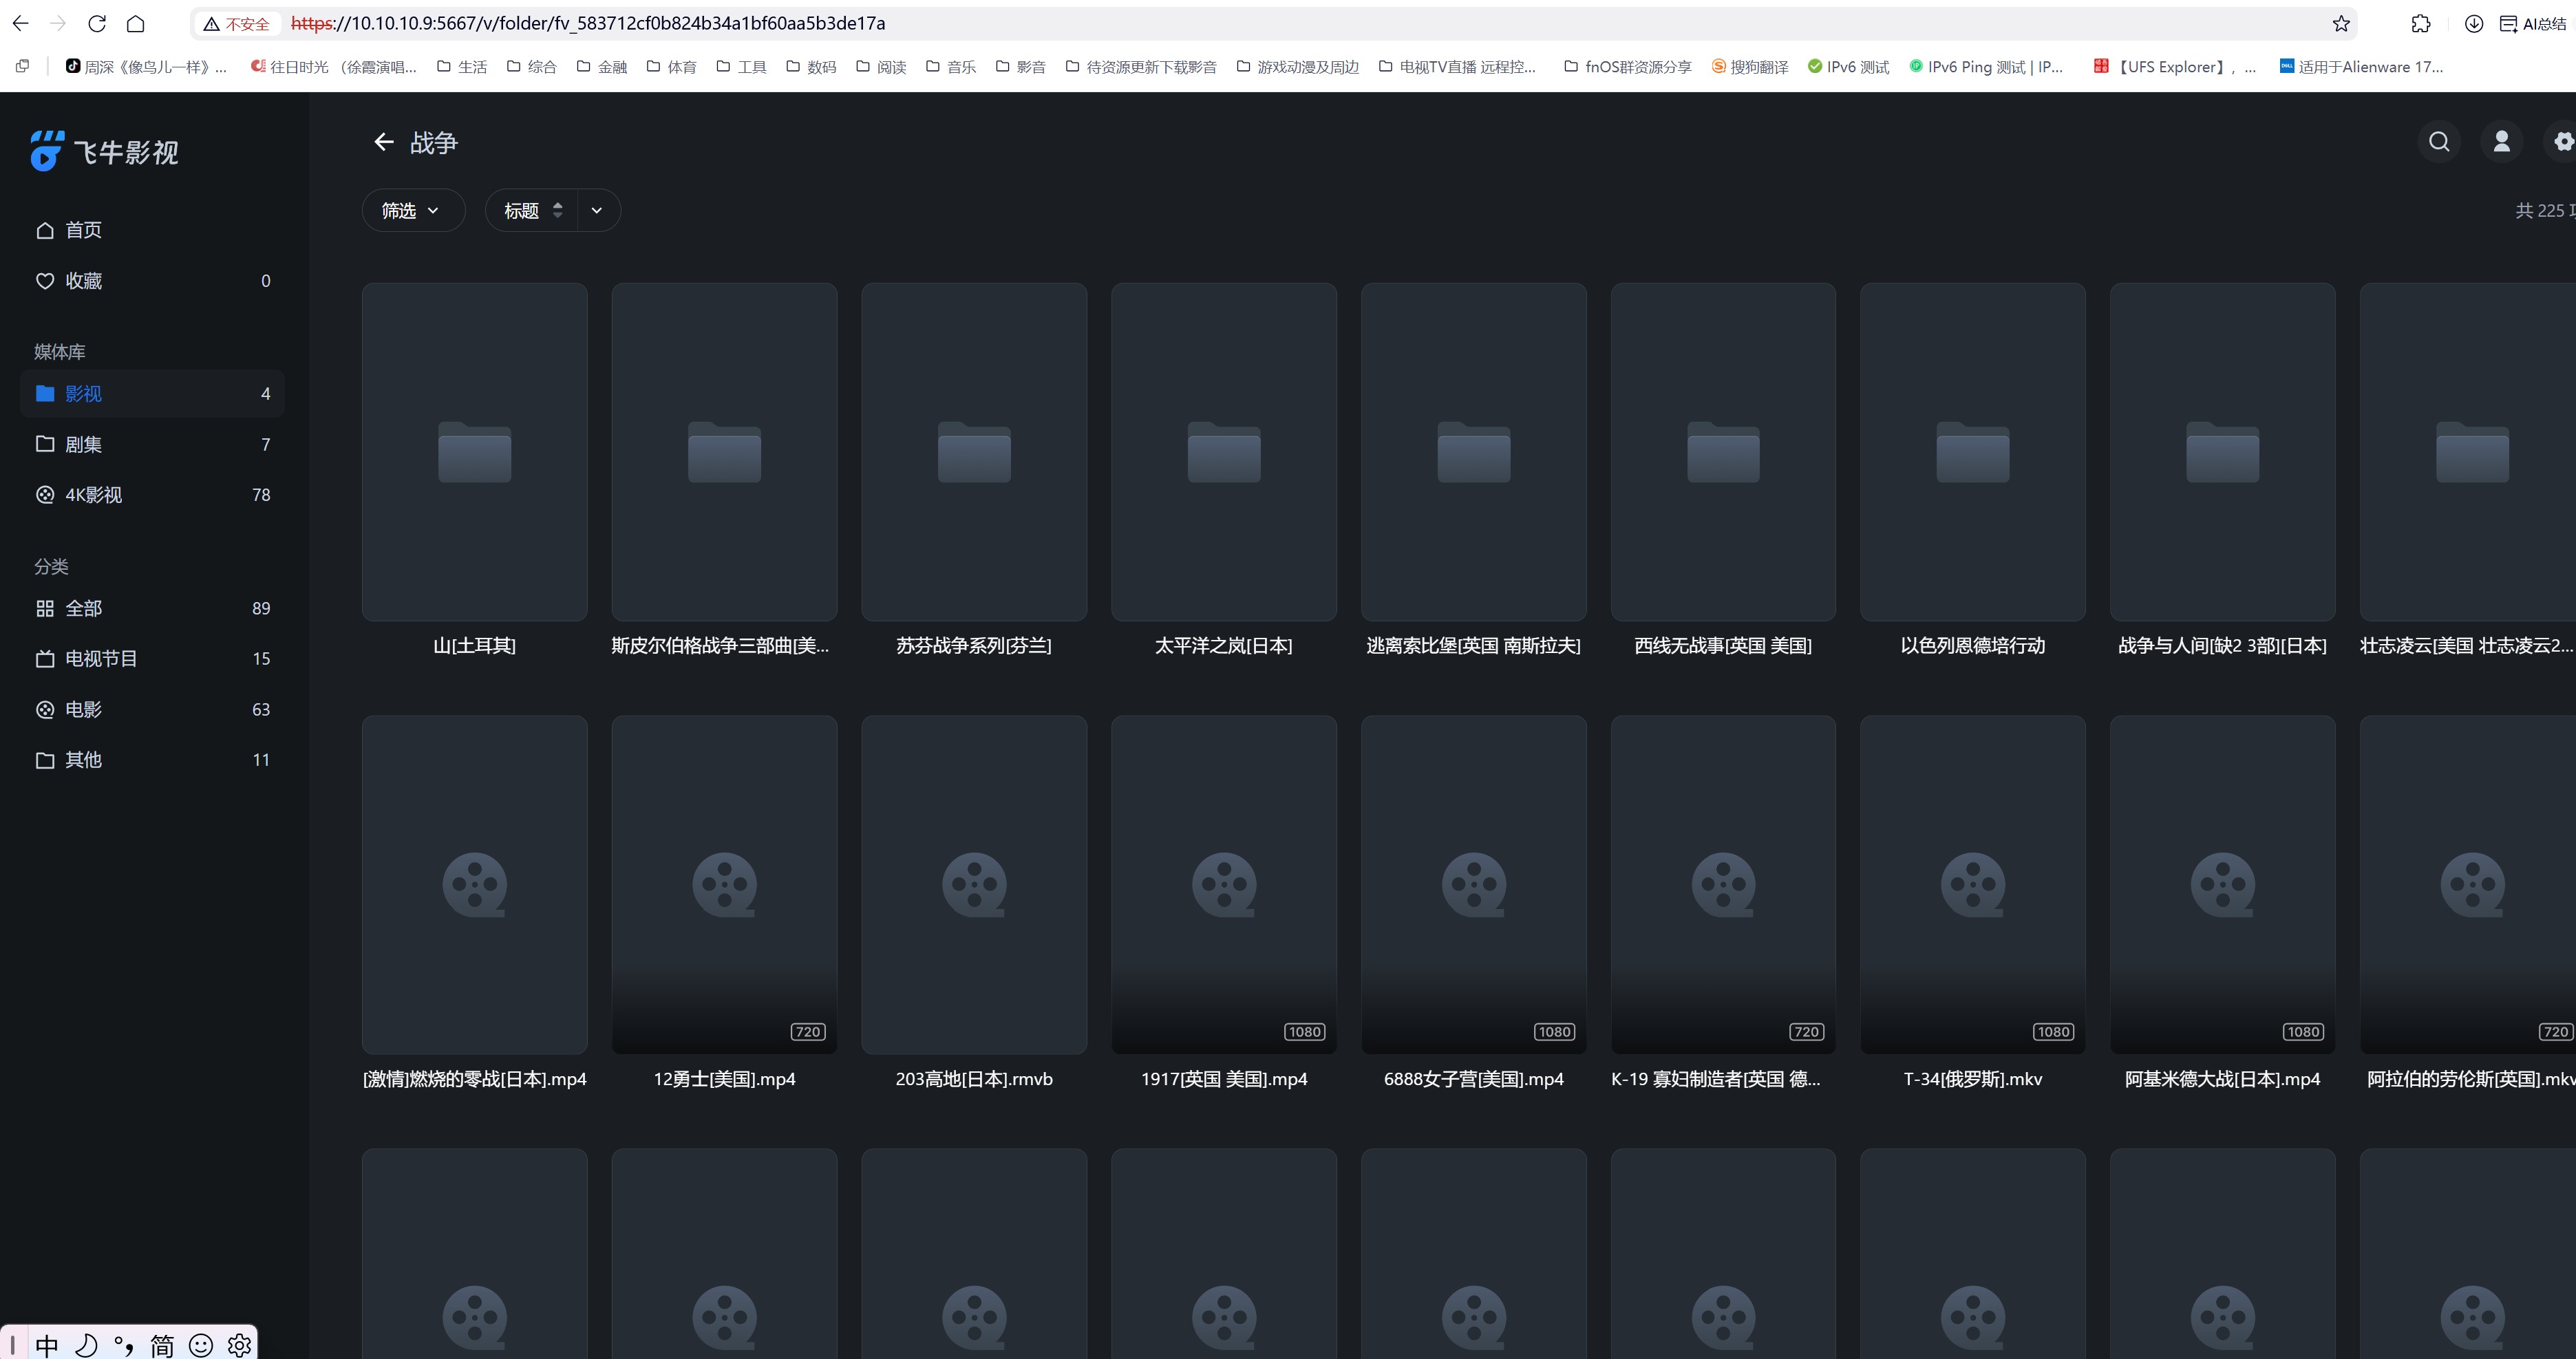Screen dimensions: 2576x1359
Task: Open the 搜狗翻译 bookmark
Action: pyautogui.click(x=1750, y=67)
